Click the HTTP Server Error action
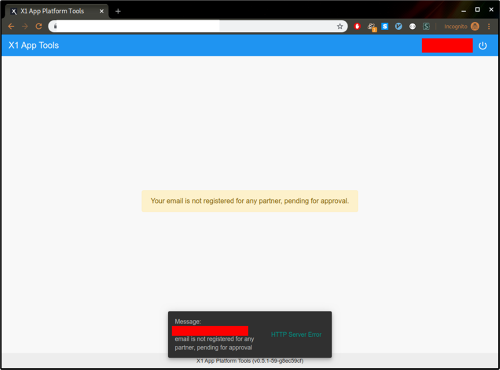This screenshot has height=370, width=500. coord(296,334)
